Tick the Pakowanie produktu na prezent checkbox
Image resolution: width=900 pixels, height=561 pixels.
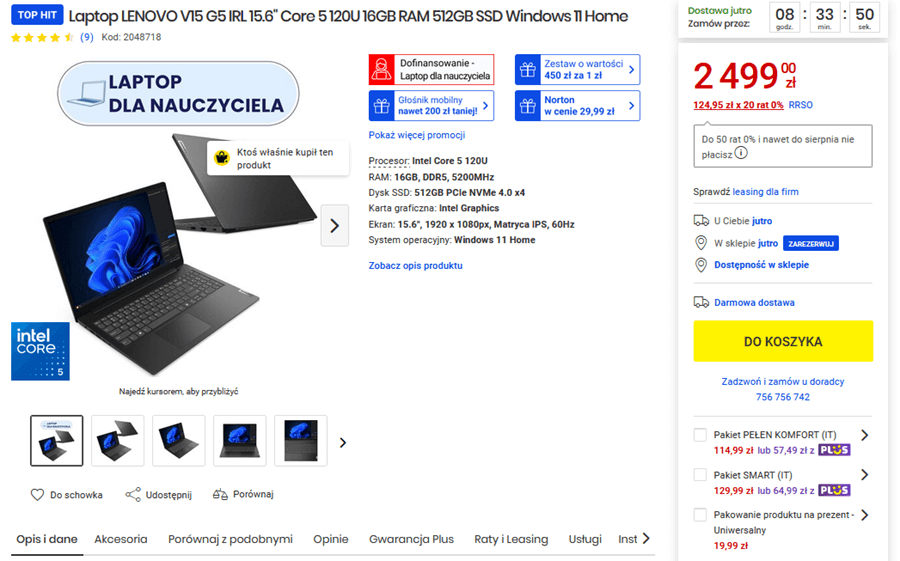(x=700, y=514)
